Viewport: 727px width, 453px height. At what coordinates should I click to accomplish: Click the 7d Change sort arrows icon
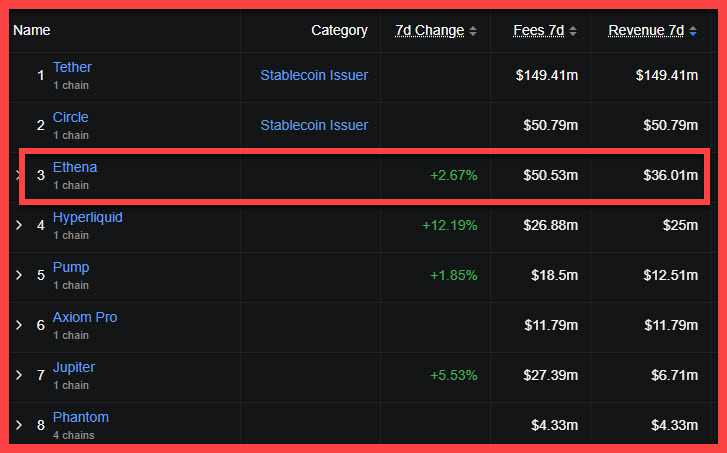tap(473, 31)
